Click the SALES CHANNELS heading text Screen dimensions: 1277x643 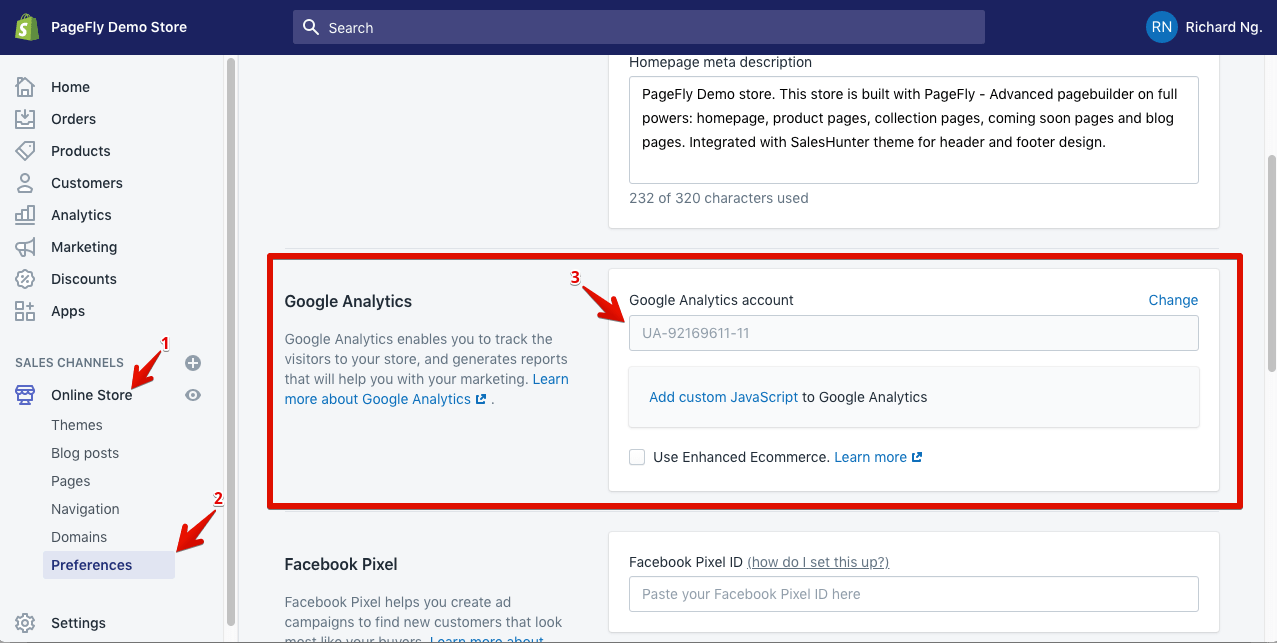(x=70, y=363)
